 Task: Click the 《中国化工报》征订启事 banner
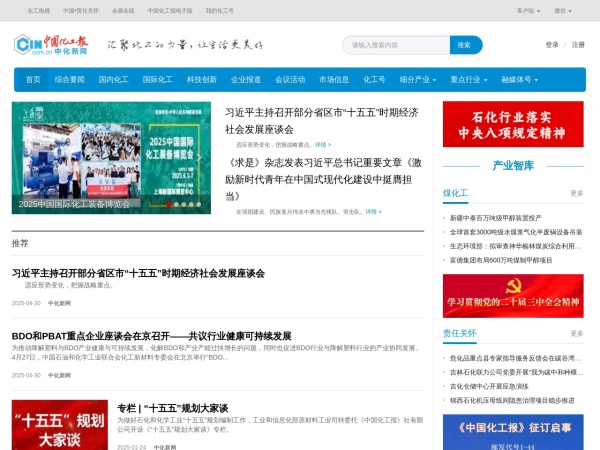pyautogui.click(x=513, y=432)
